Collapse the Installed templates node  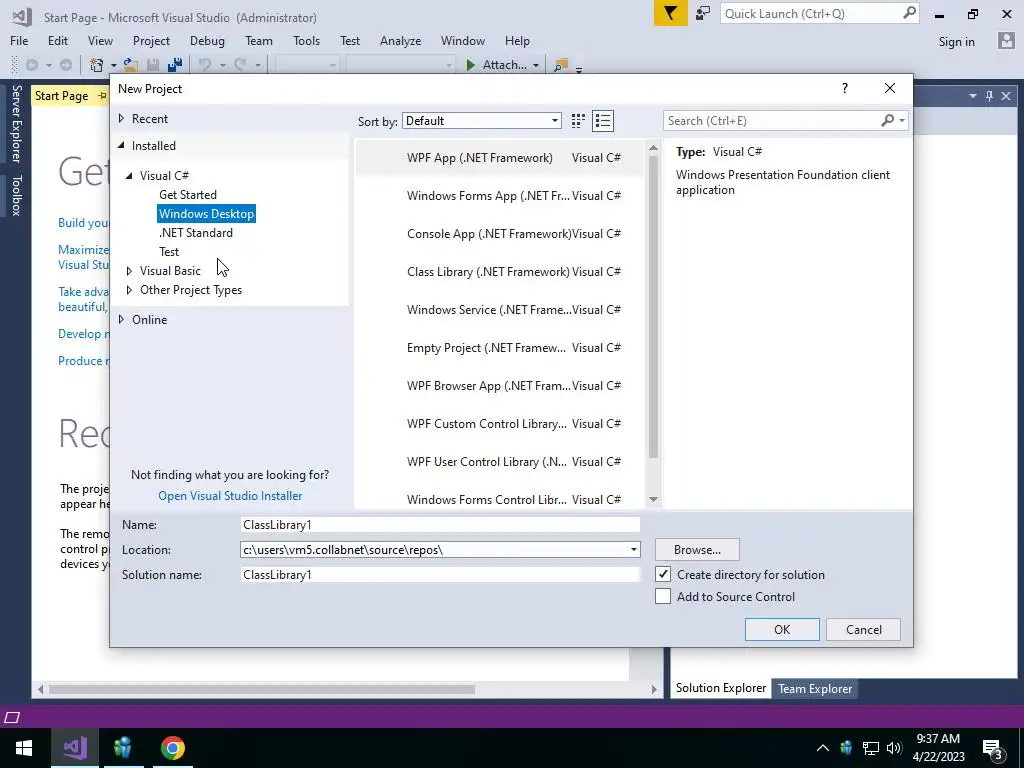(121, 146)
